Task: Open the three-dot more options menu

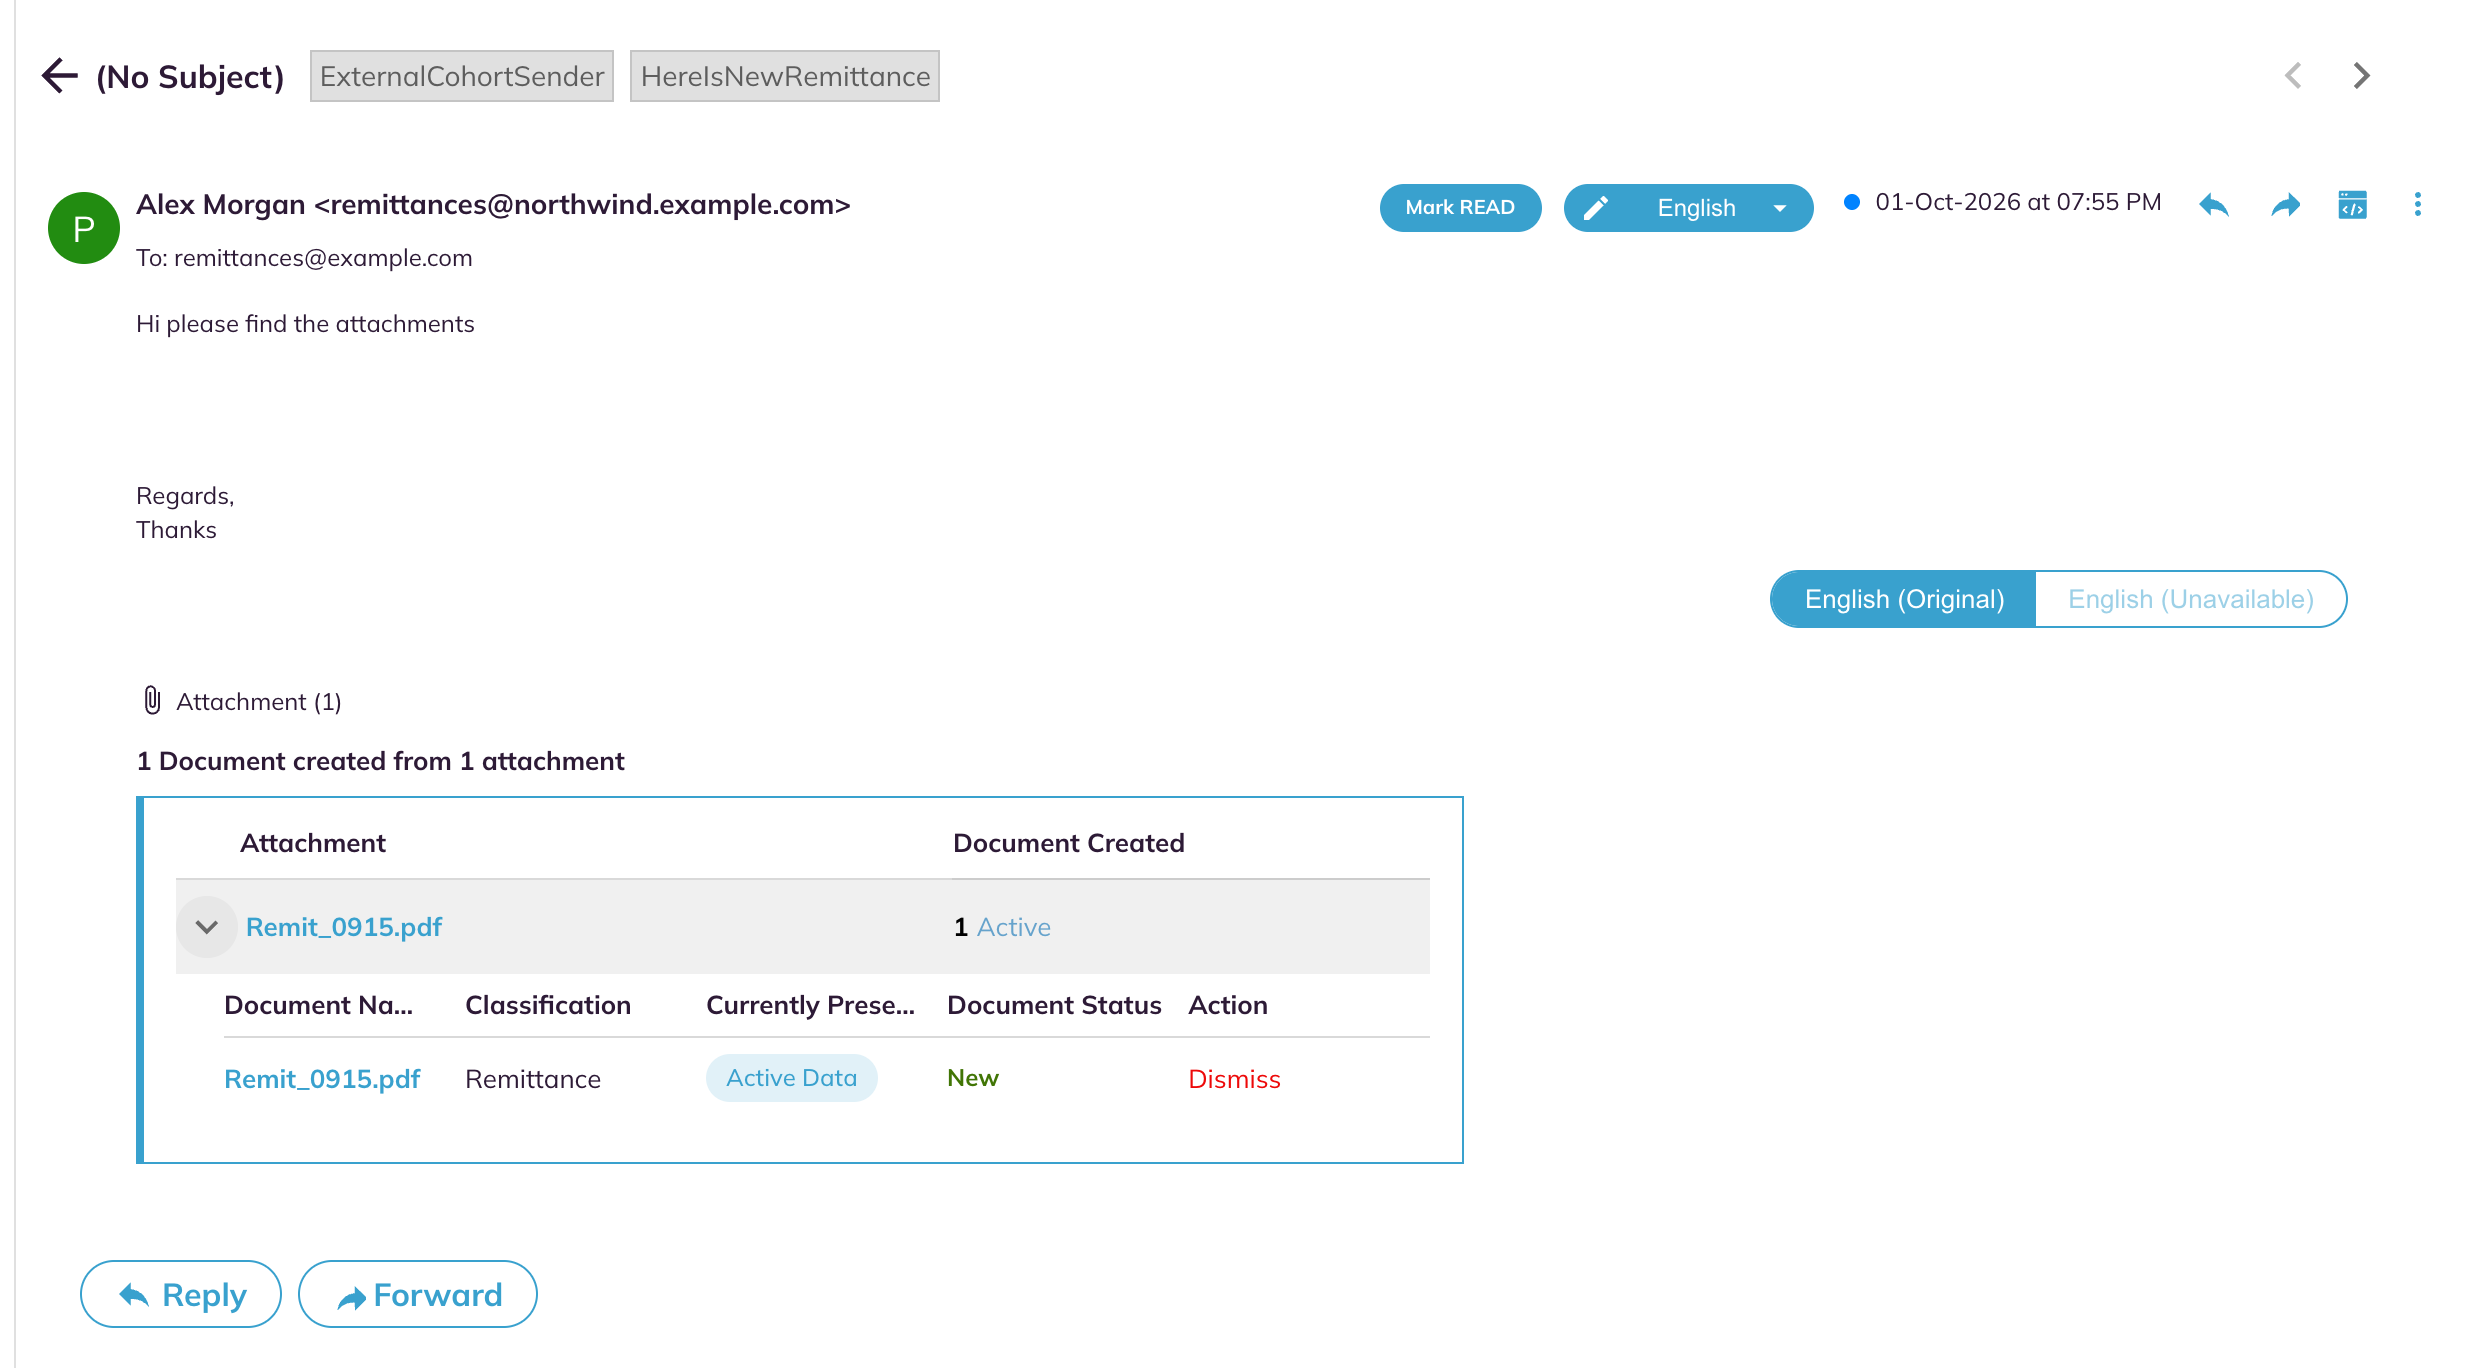Action: tap(2418, 205)
